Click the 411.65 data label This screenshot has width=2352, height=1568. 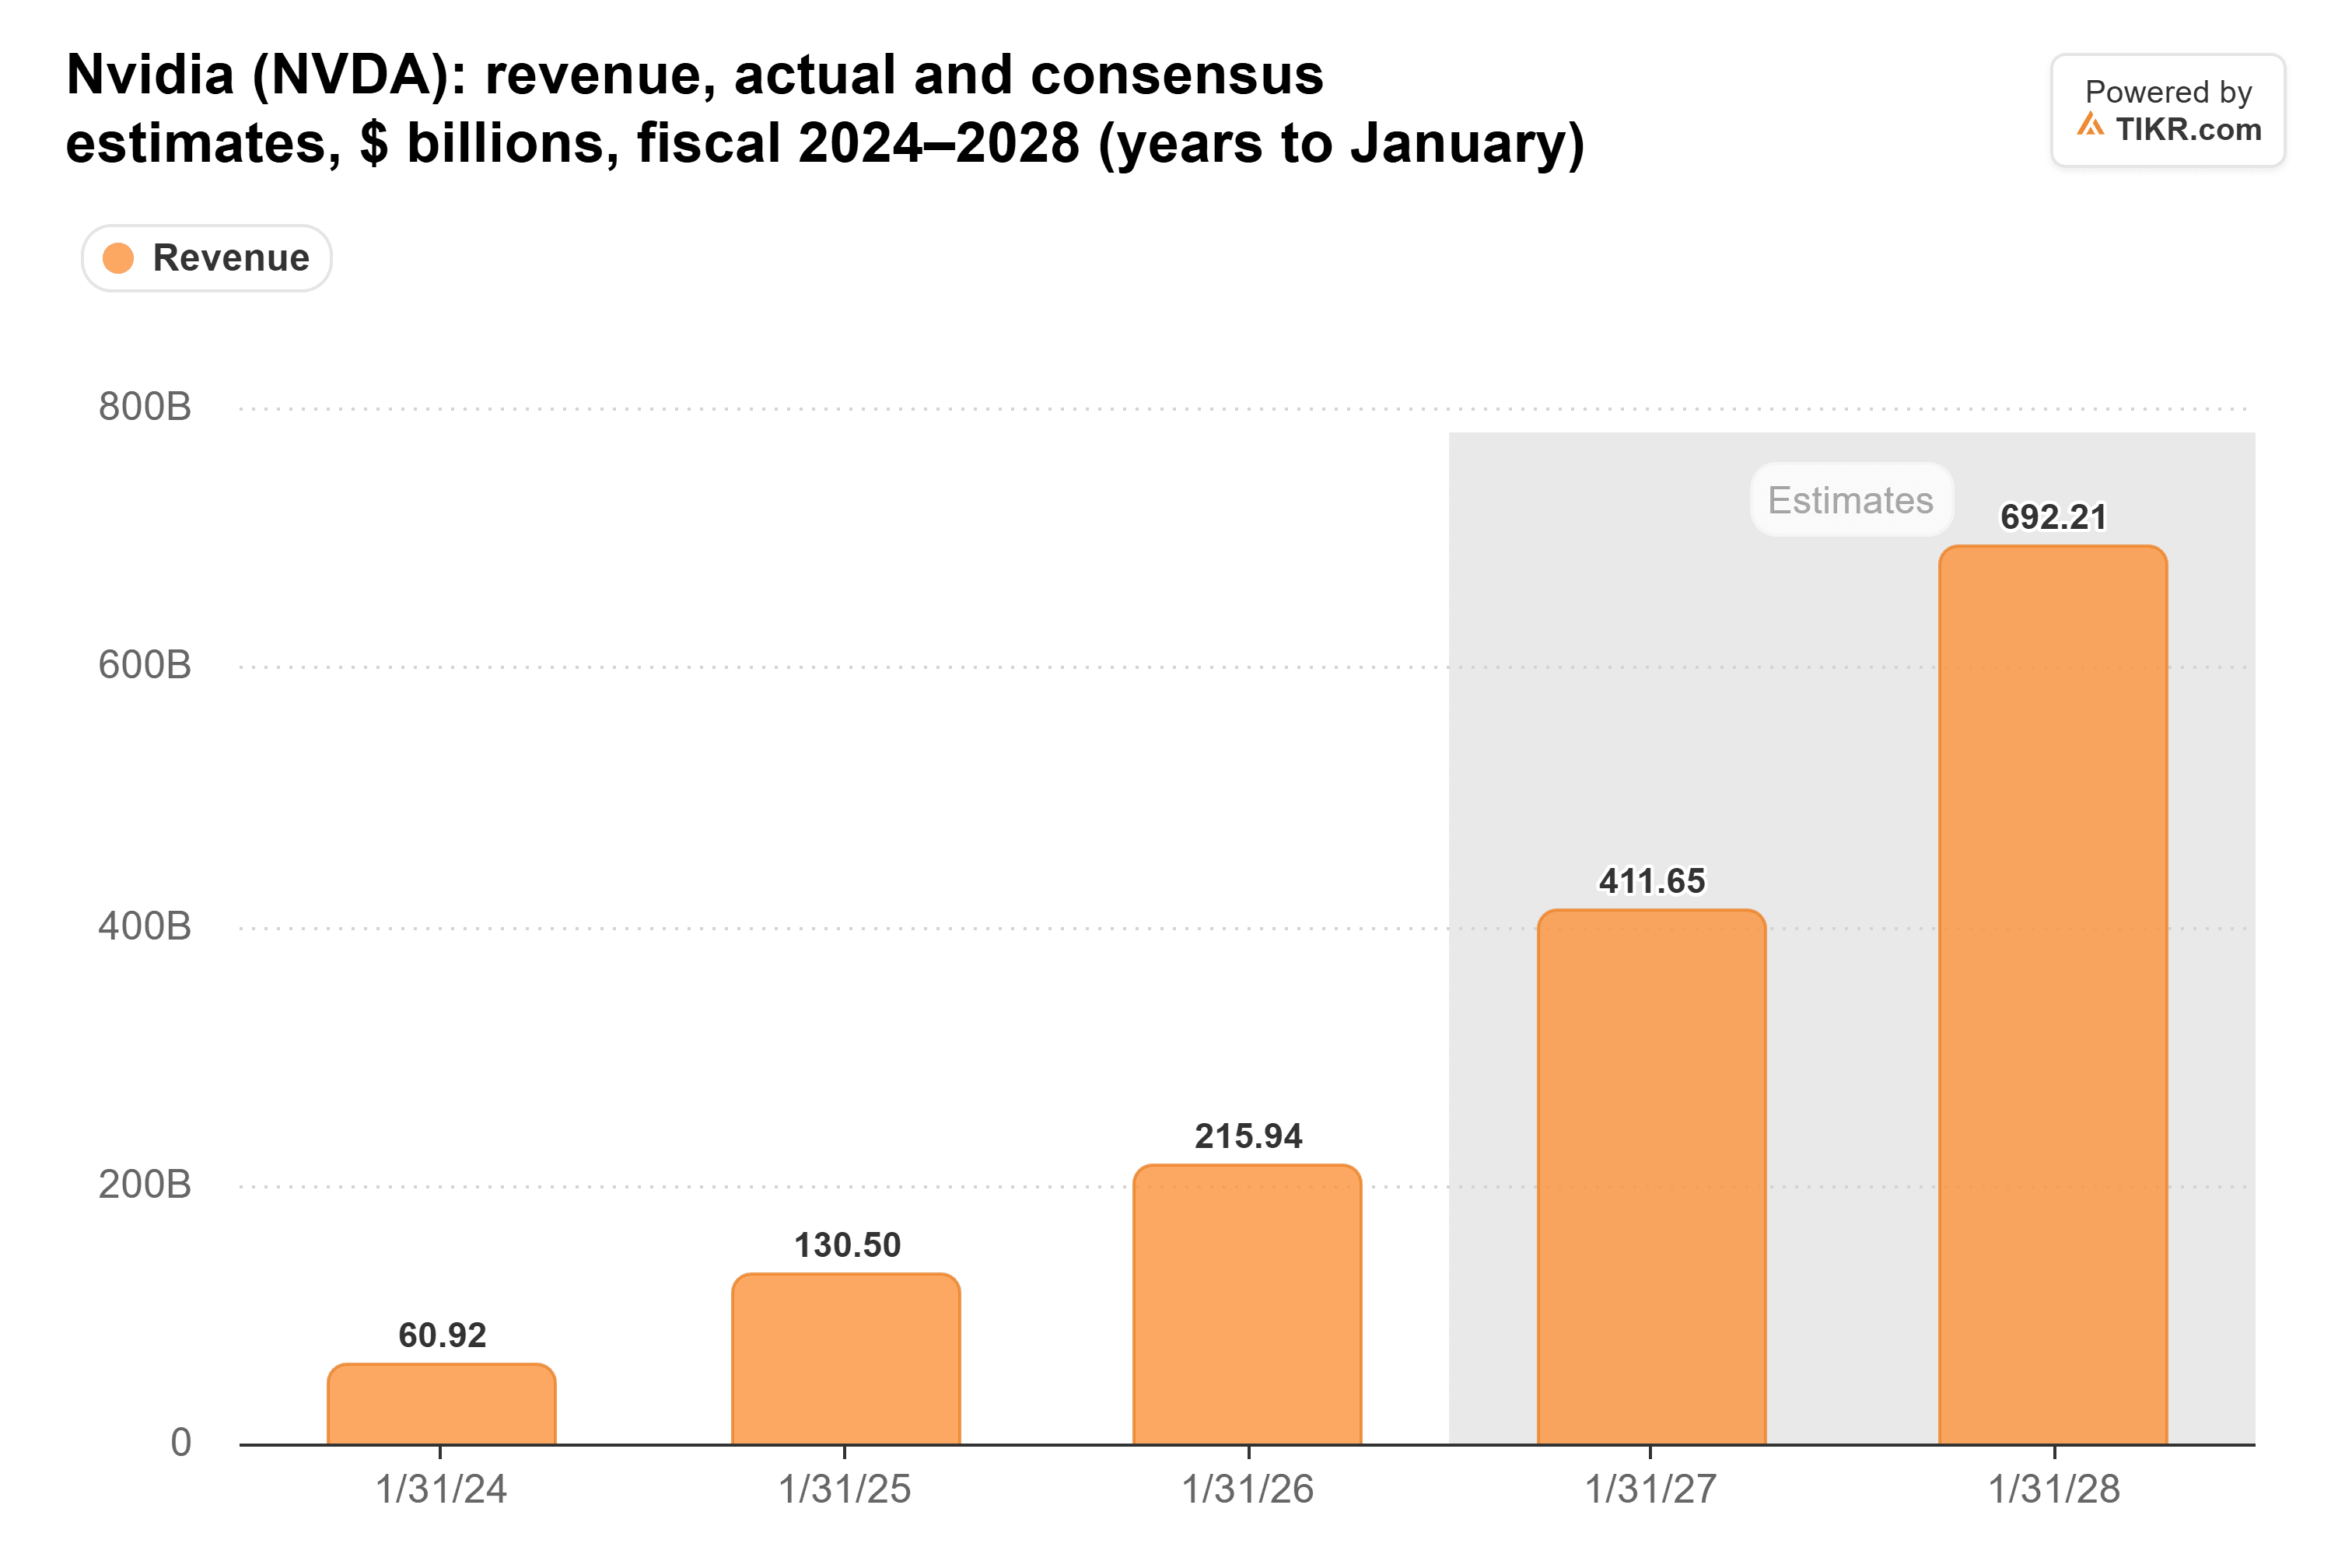coord(1651,881)
